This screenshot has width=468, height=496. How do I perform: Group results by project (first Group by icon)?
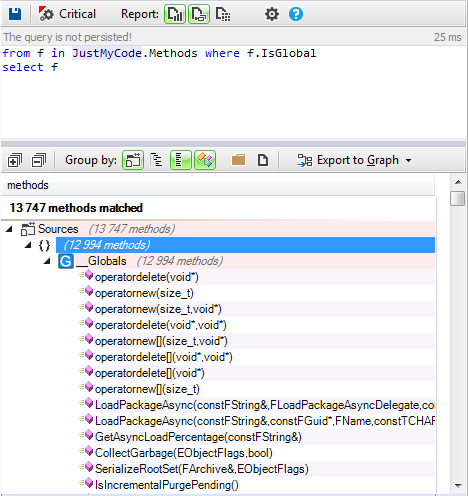click(x=133, y=160)
